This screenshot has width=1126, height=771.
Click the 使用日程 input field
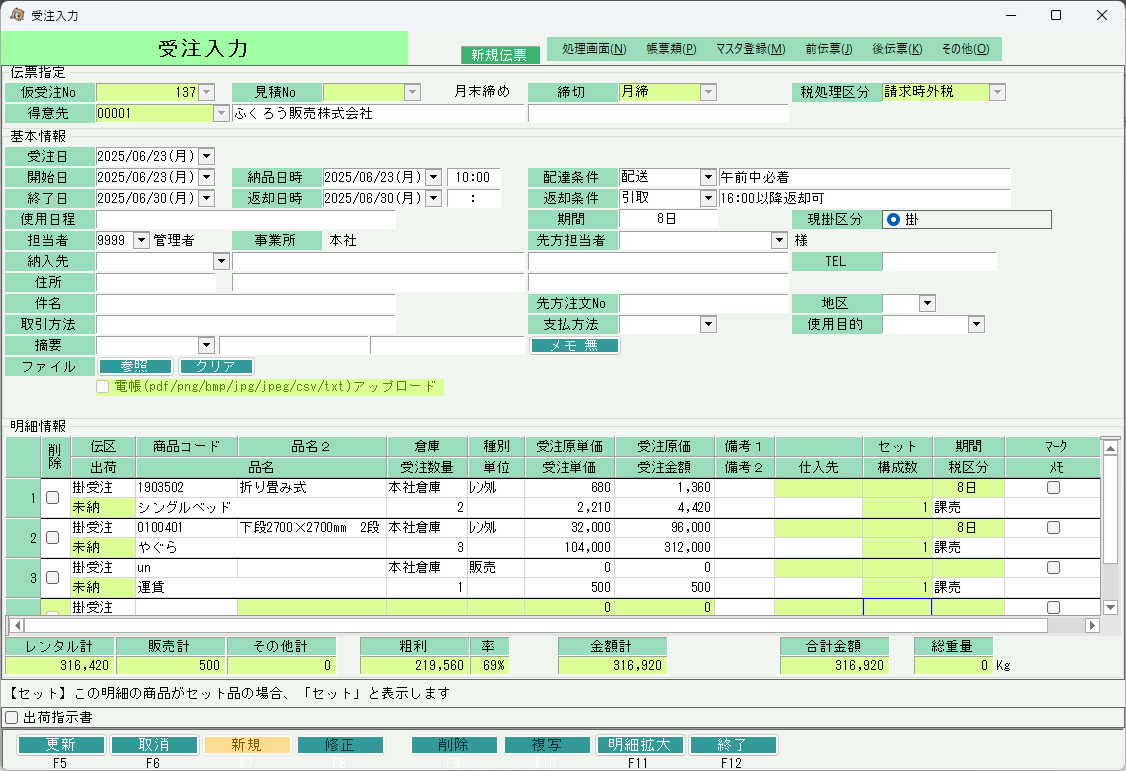coord(246,220)
